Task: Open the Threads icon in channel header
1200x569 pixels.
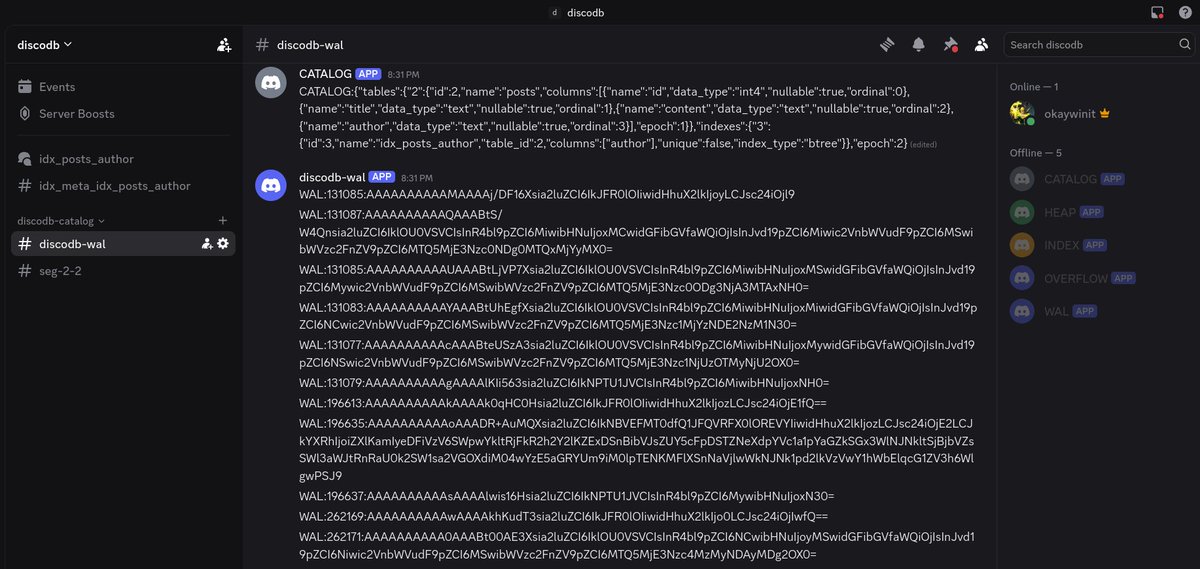Action: tap(886, 45)
